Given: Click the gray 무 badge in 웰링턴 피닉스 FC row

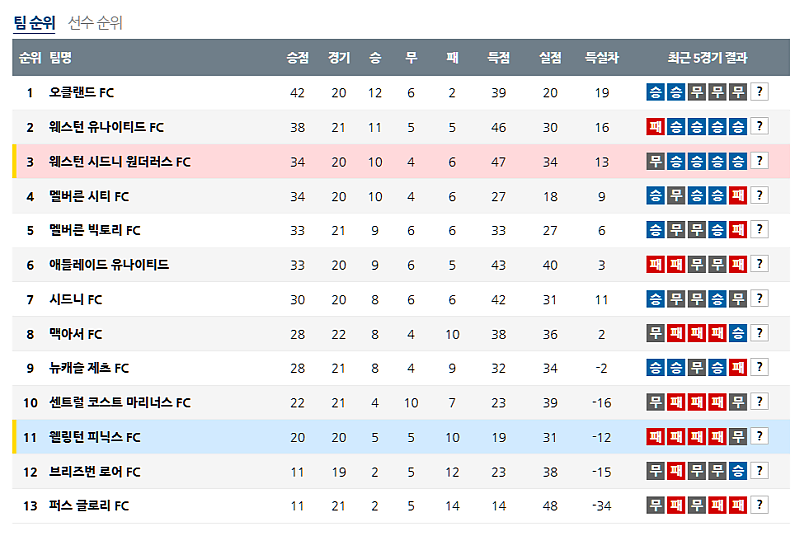Looking at the screenshot, I should (x=738, y=436).
